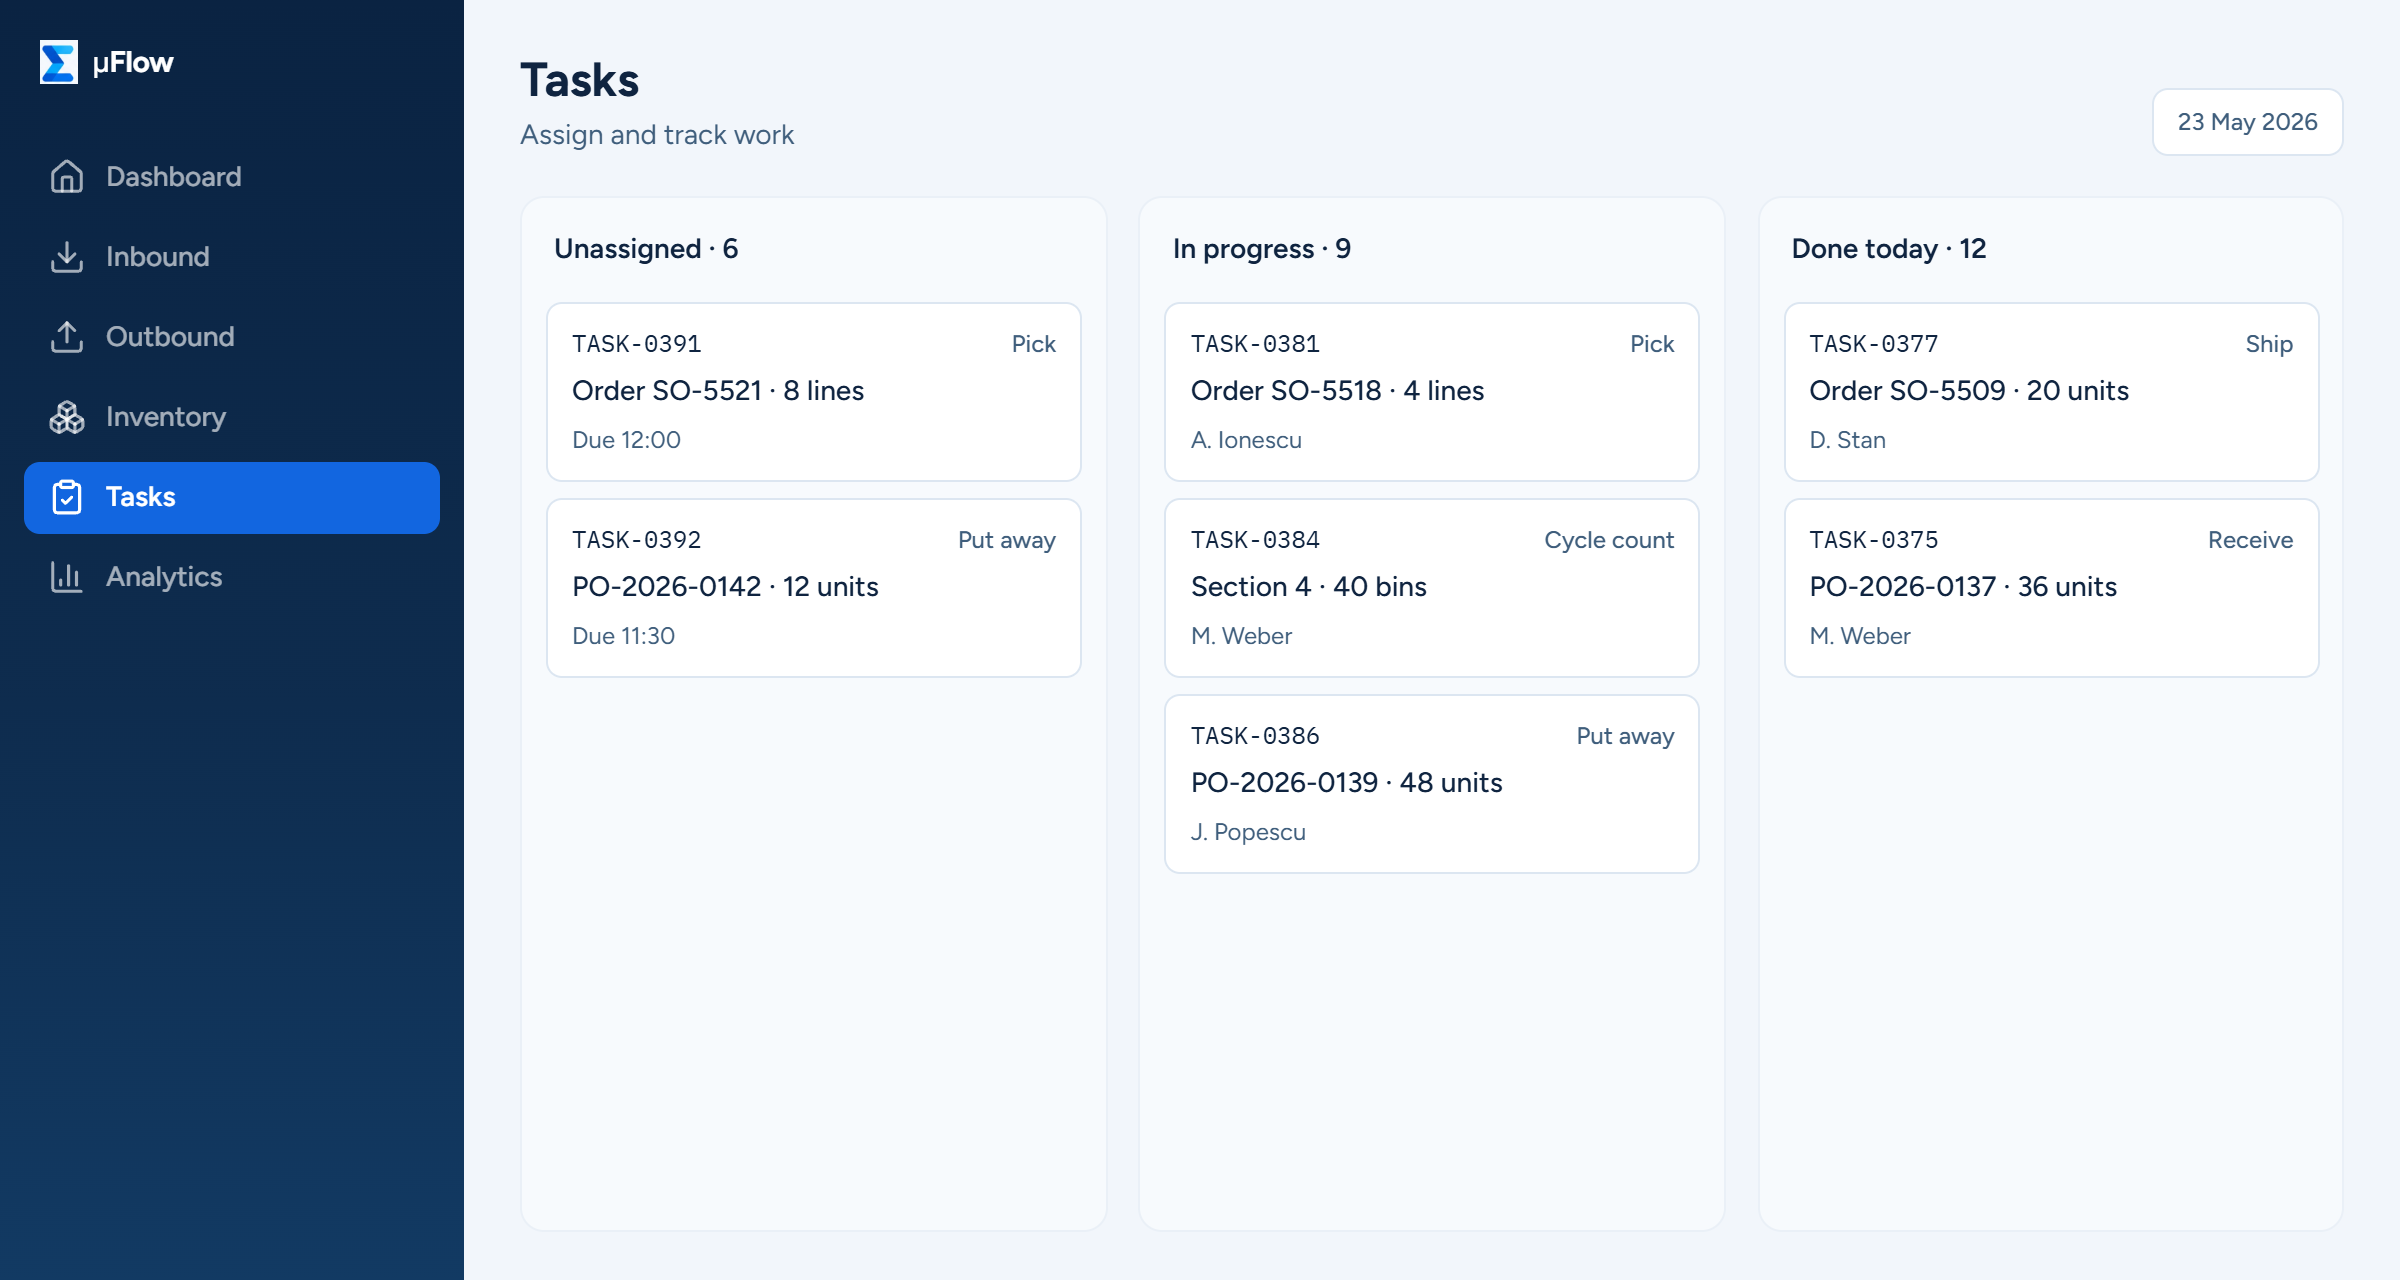Click the Inbound download-arrow icon
2400x1280 pixels.
pyautogui.click(x=67, y=257)
